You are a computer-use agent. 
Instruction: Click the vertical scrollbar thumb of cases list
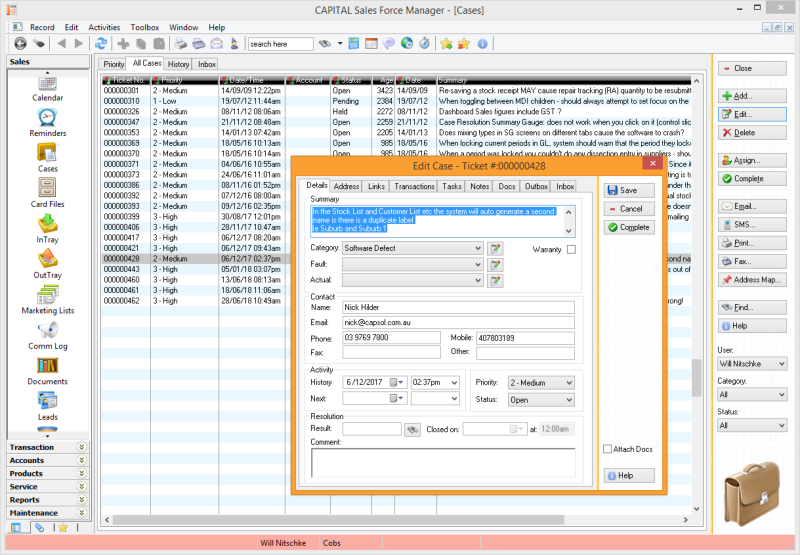click(x=696, y=377)
